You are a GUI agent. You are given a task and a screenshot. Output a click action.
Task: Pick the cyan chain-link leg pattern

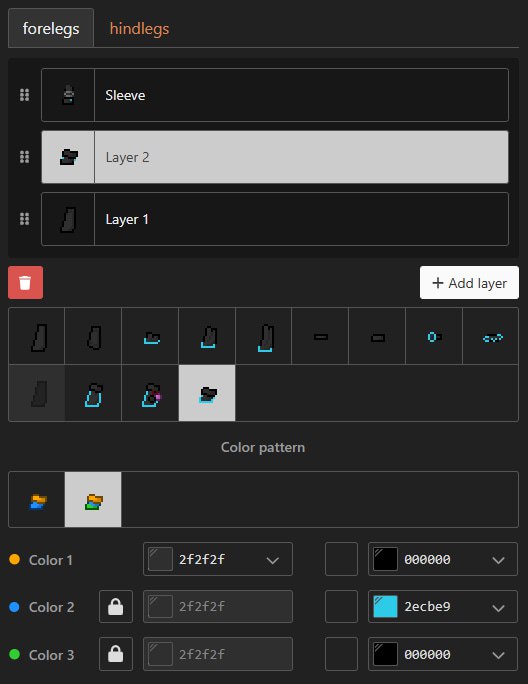click(490, 336)
